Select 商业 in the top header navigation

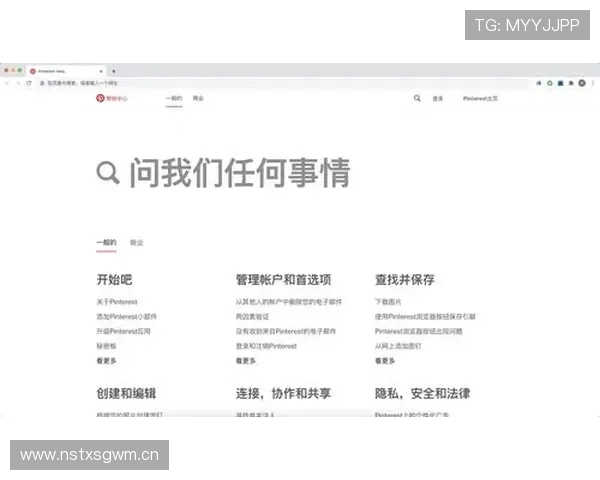[198, 98]
